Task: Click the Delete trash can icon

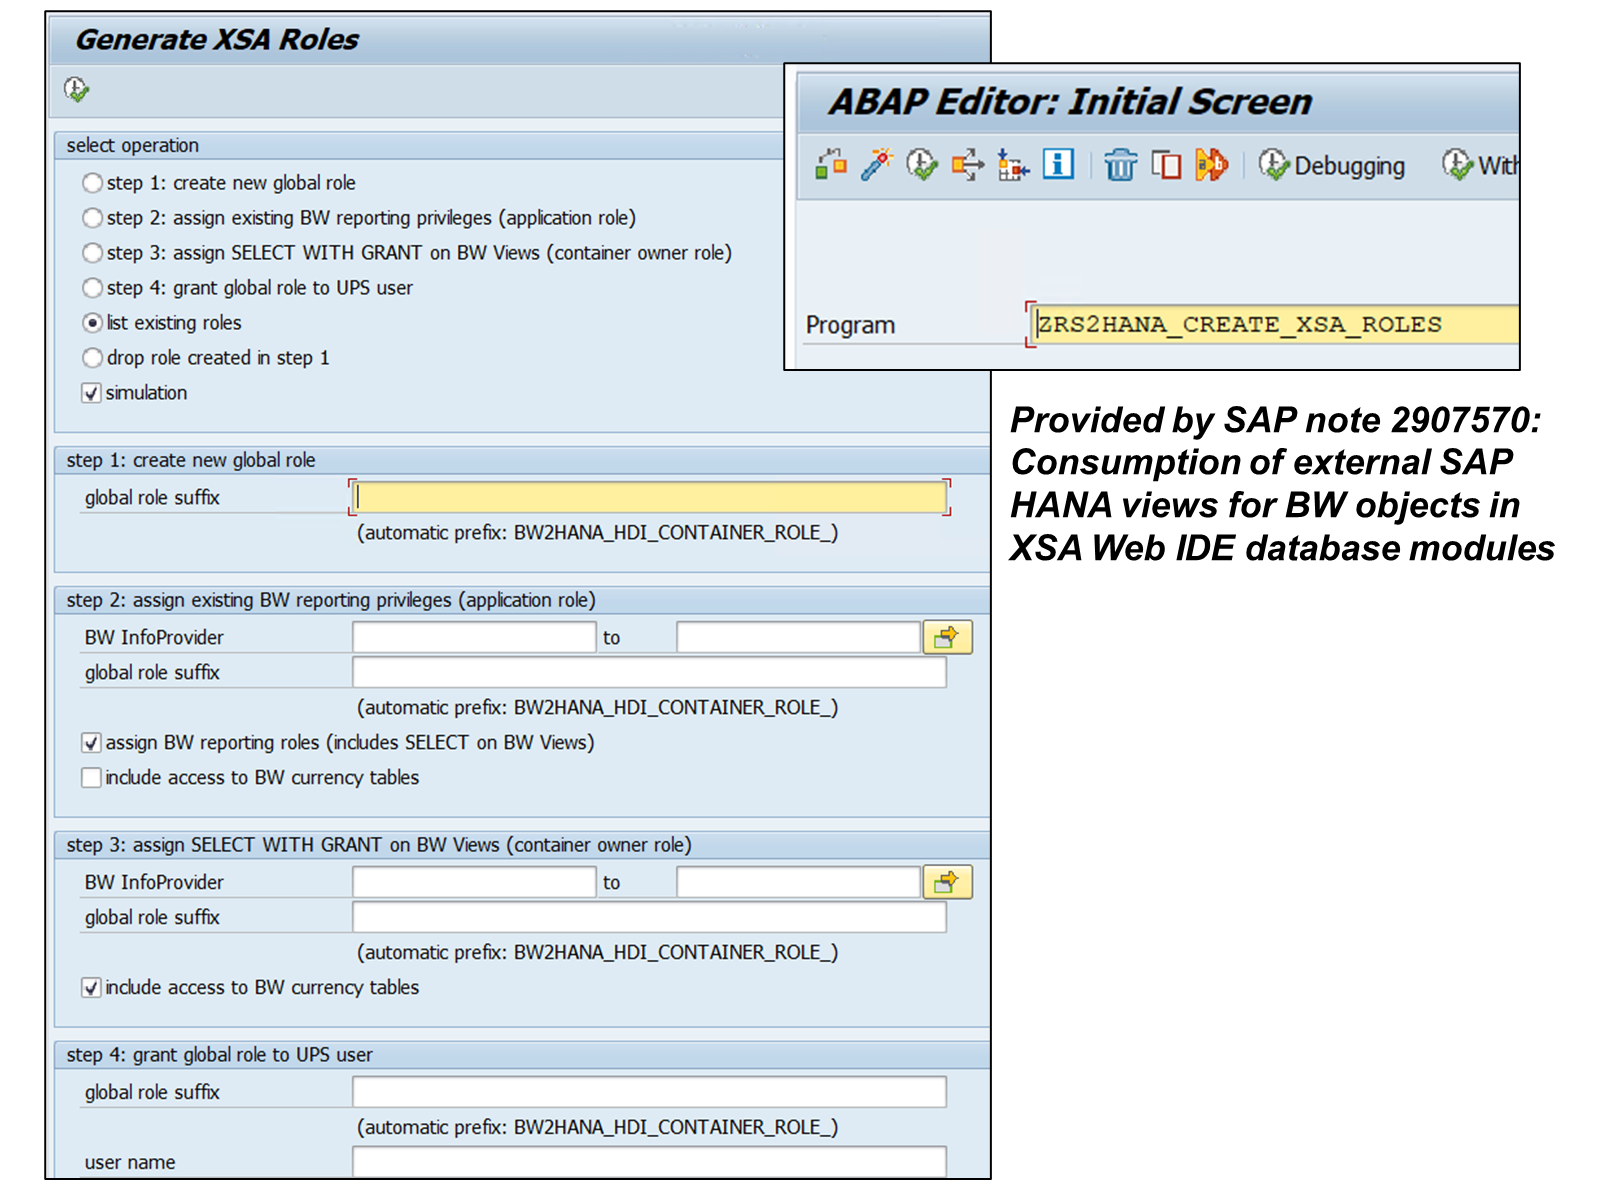Action: (1121, 164)
